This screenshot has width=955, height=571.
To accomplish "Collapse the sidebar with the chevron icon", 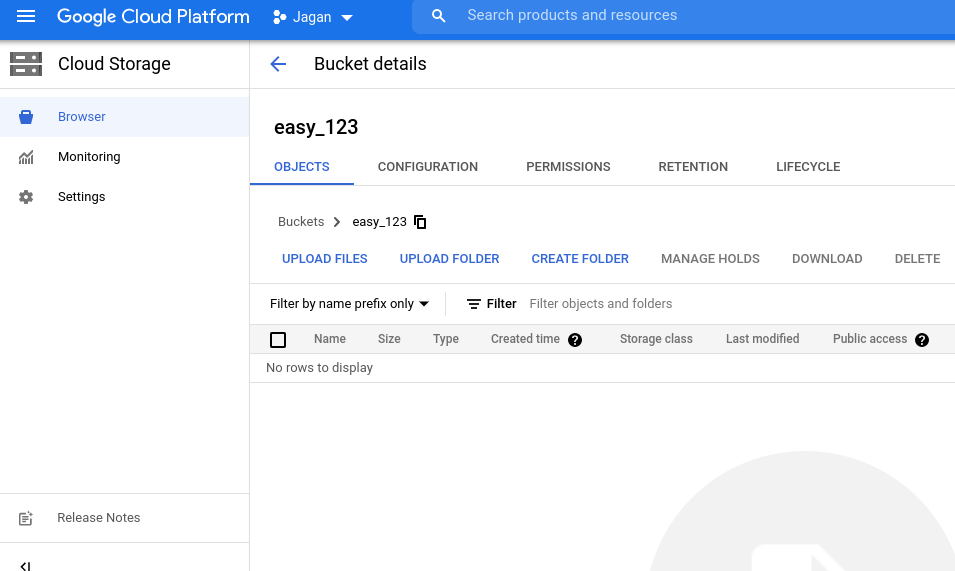I will tap(25, 566).
